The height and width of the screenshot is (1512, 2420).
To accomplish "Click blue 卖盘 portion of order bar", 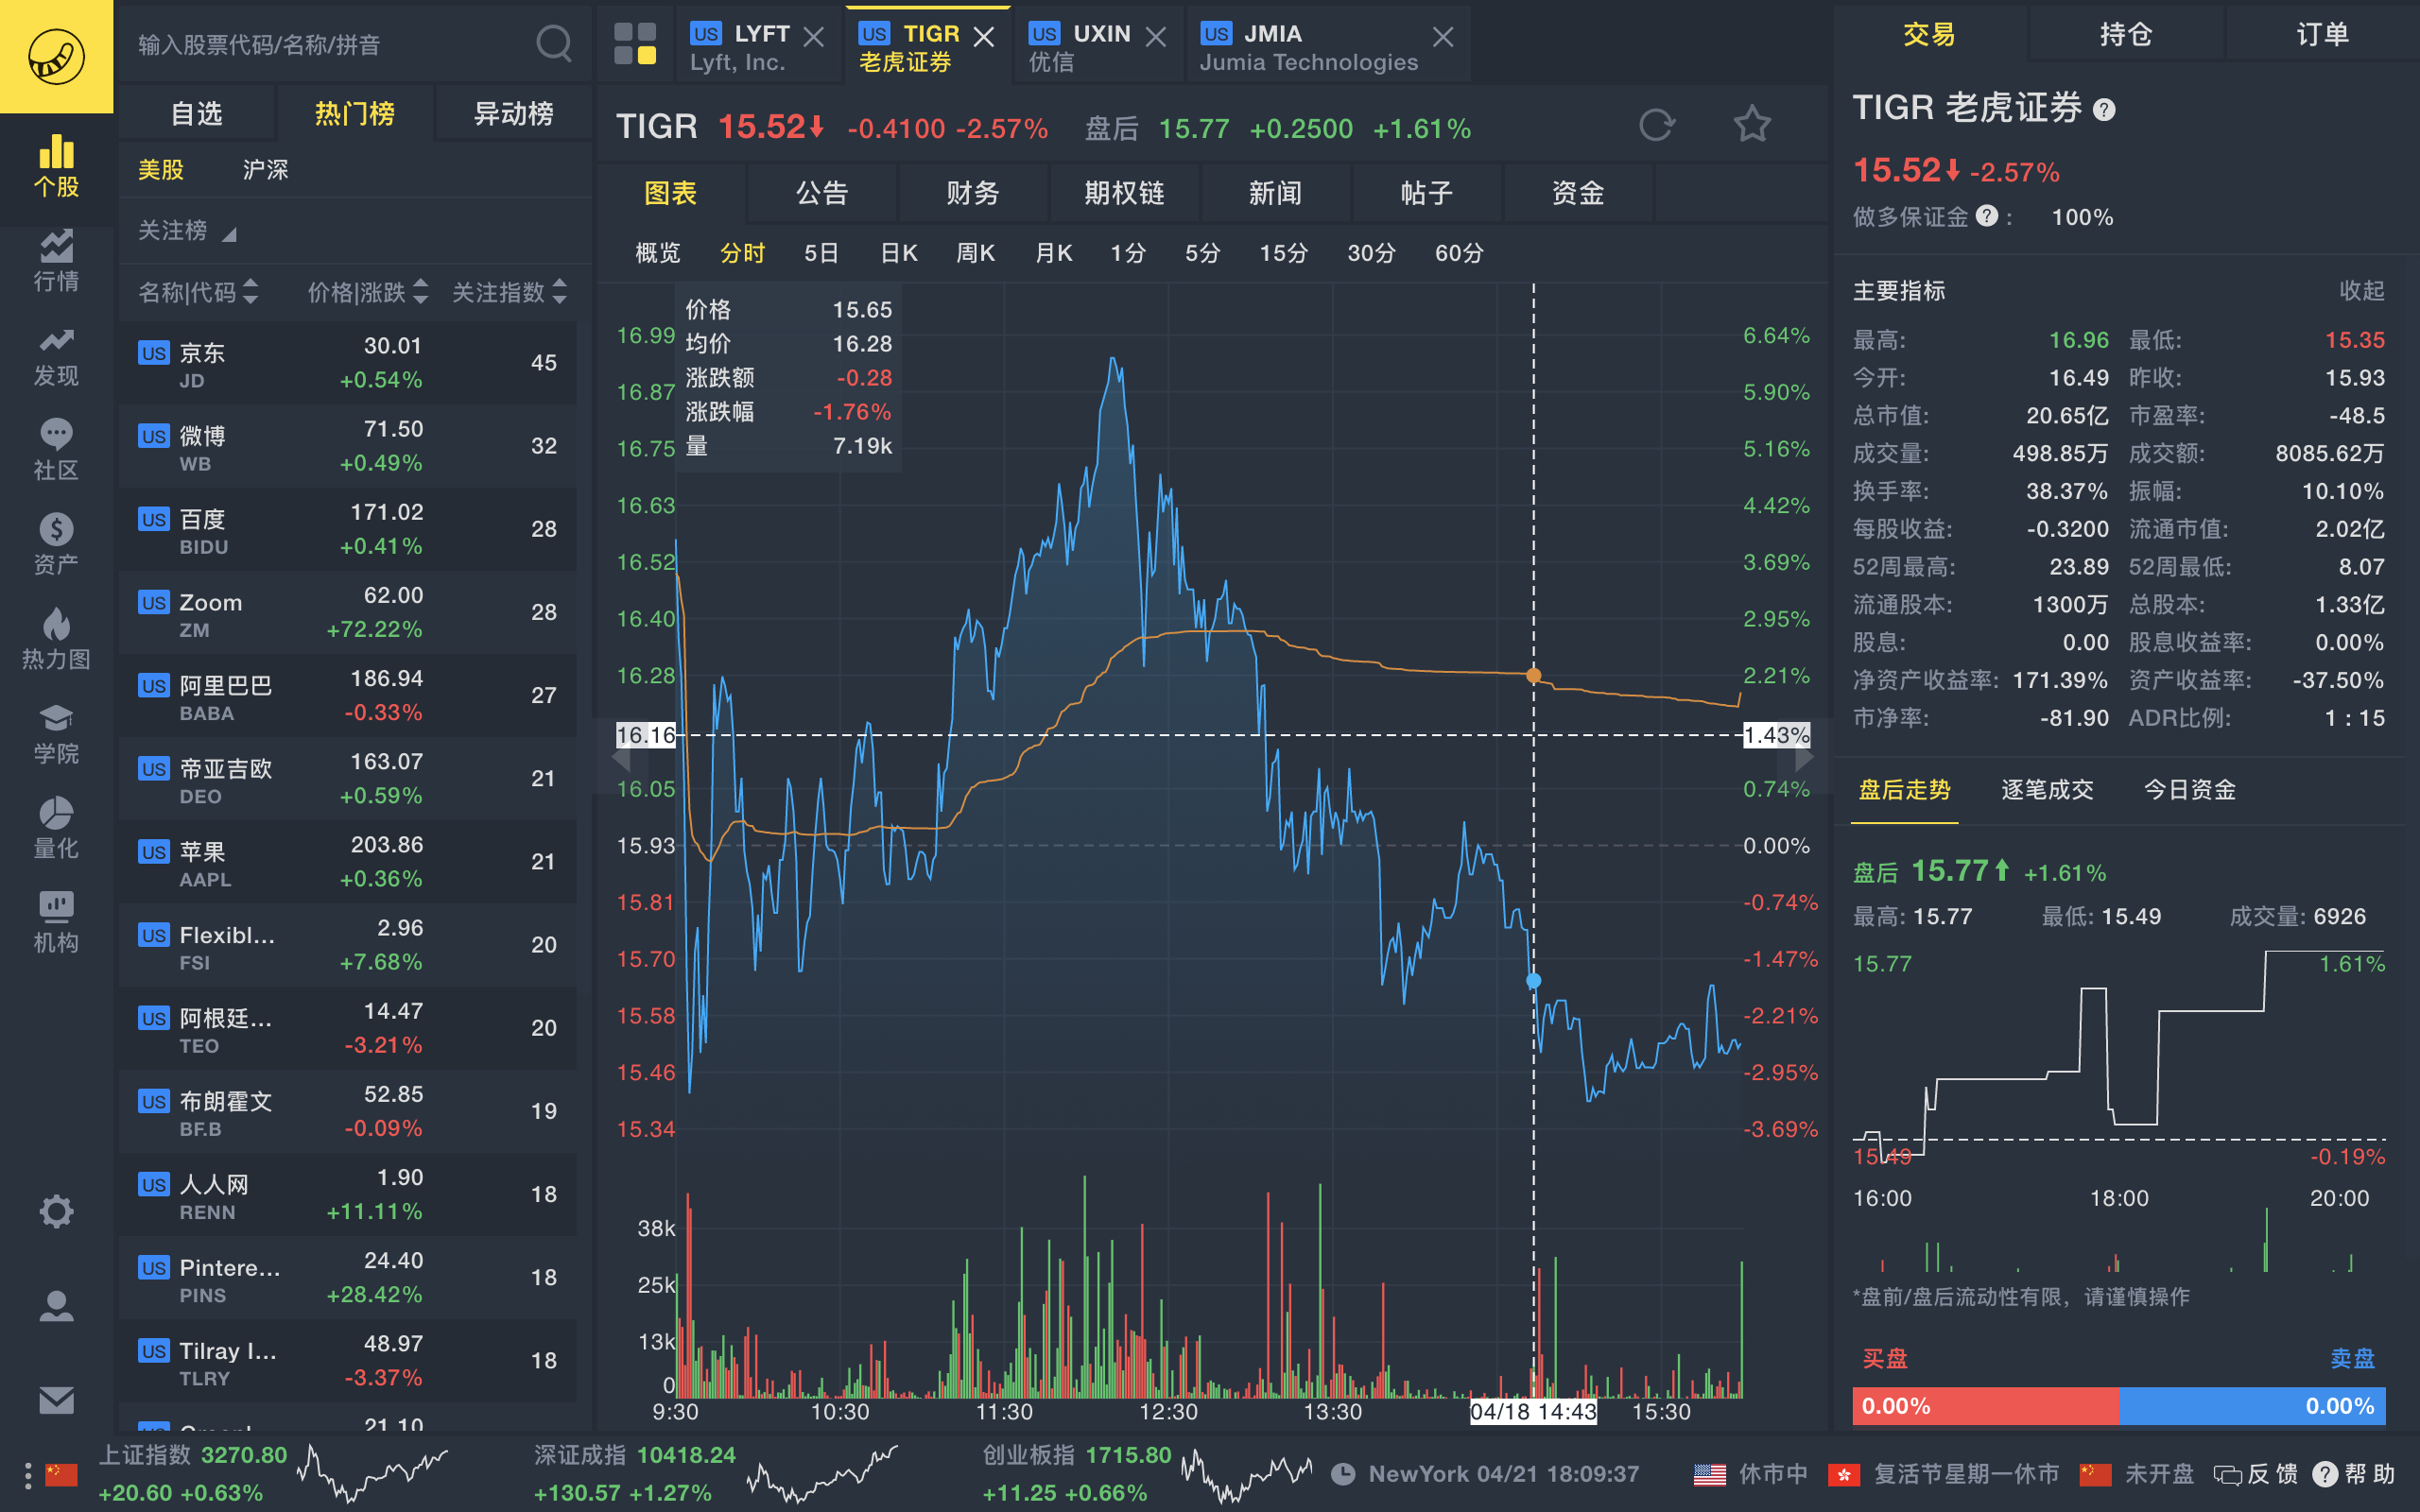I will pos(2252,1406).
